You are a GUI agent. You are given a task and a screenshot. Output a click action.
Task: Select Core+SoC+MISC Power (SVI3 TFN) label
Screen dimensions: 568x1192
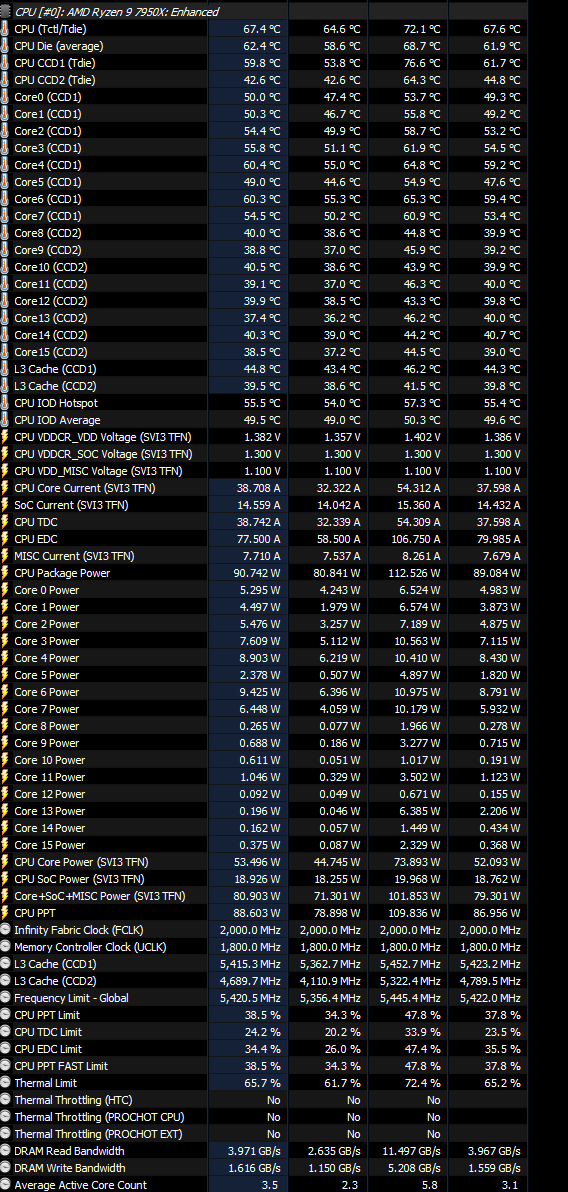pos(100,896)
